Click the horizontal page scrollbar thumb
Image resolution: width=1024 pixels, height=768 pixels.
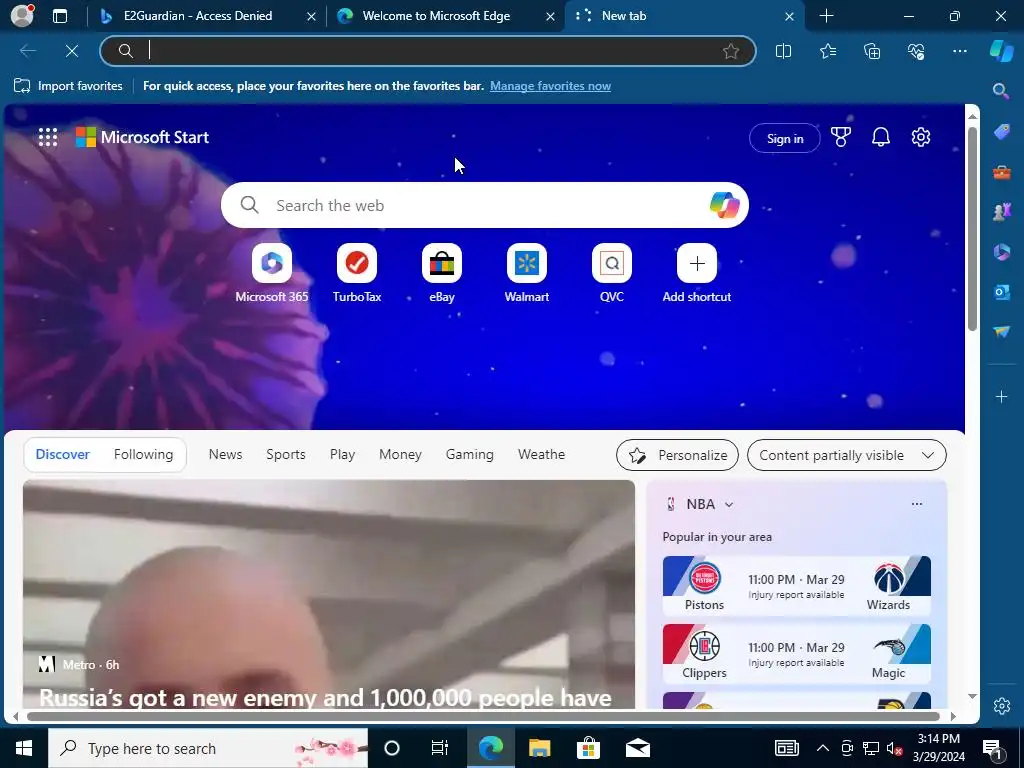point(483,716)
